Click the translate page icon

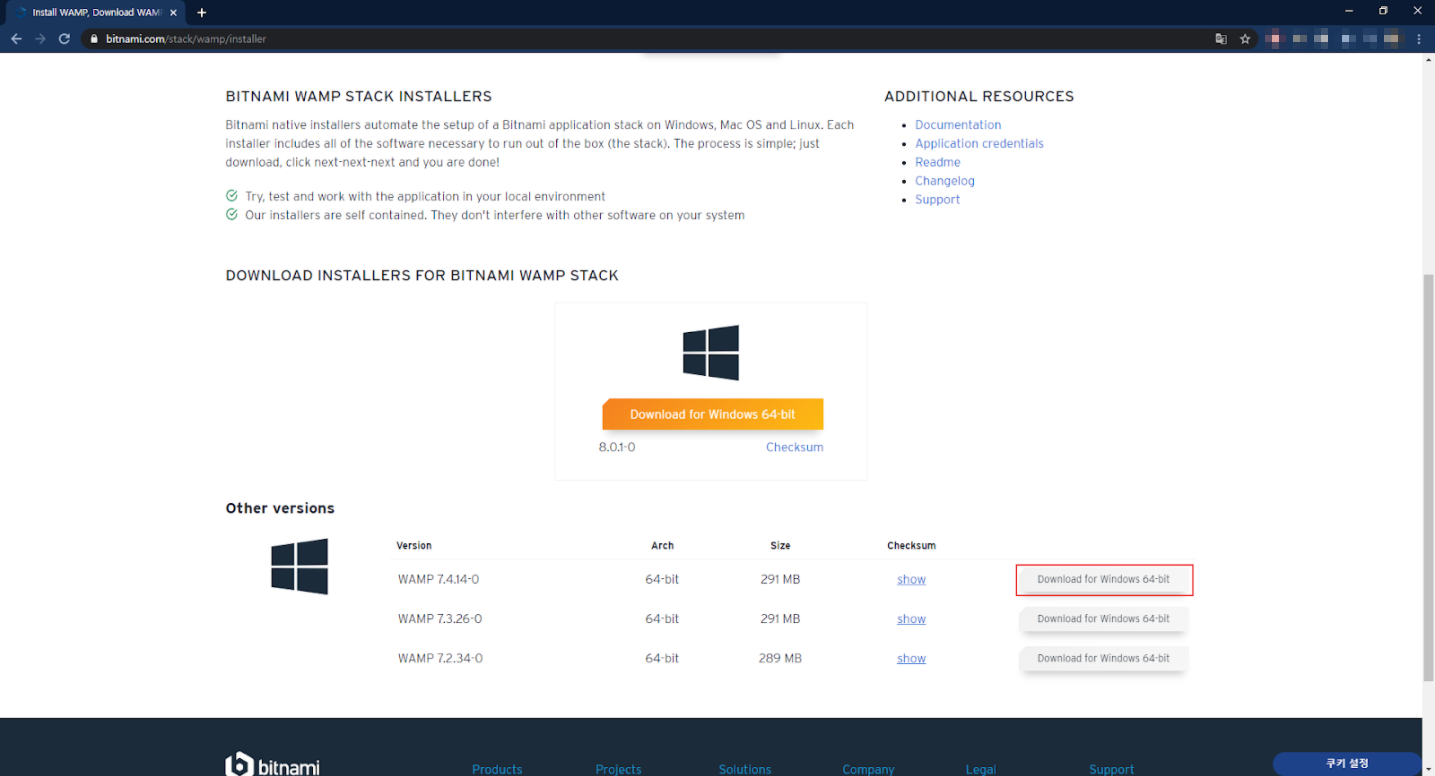tap(1221, 39)
